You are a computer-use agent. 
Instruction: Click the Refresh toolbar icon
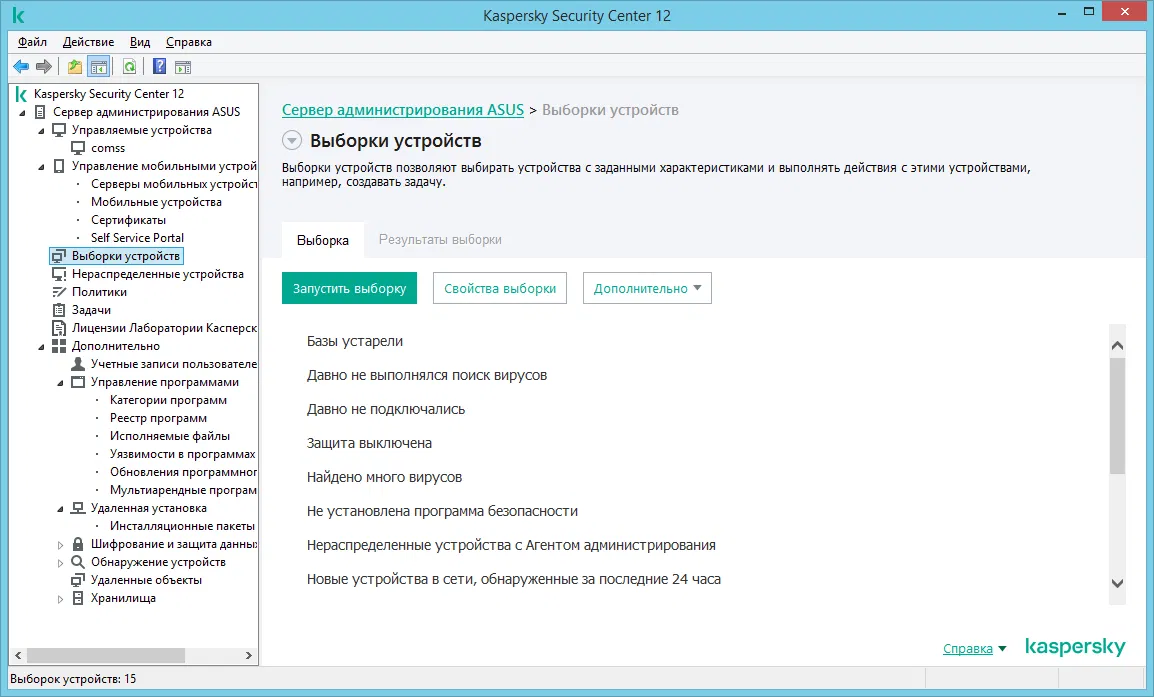coord(130,67)
